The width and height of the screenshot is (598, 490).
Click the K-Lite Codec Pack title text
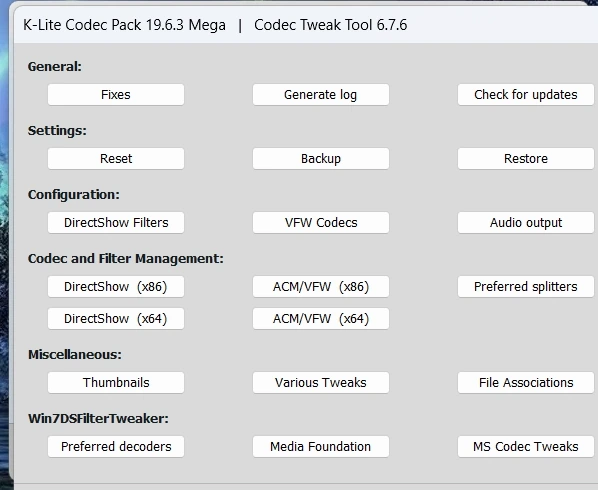pyautogui.click(x=124, y=25)
